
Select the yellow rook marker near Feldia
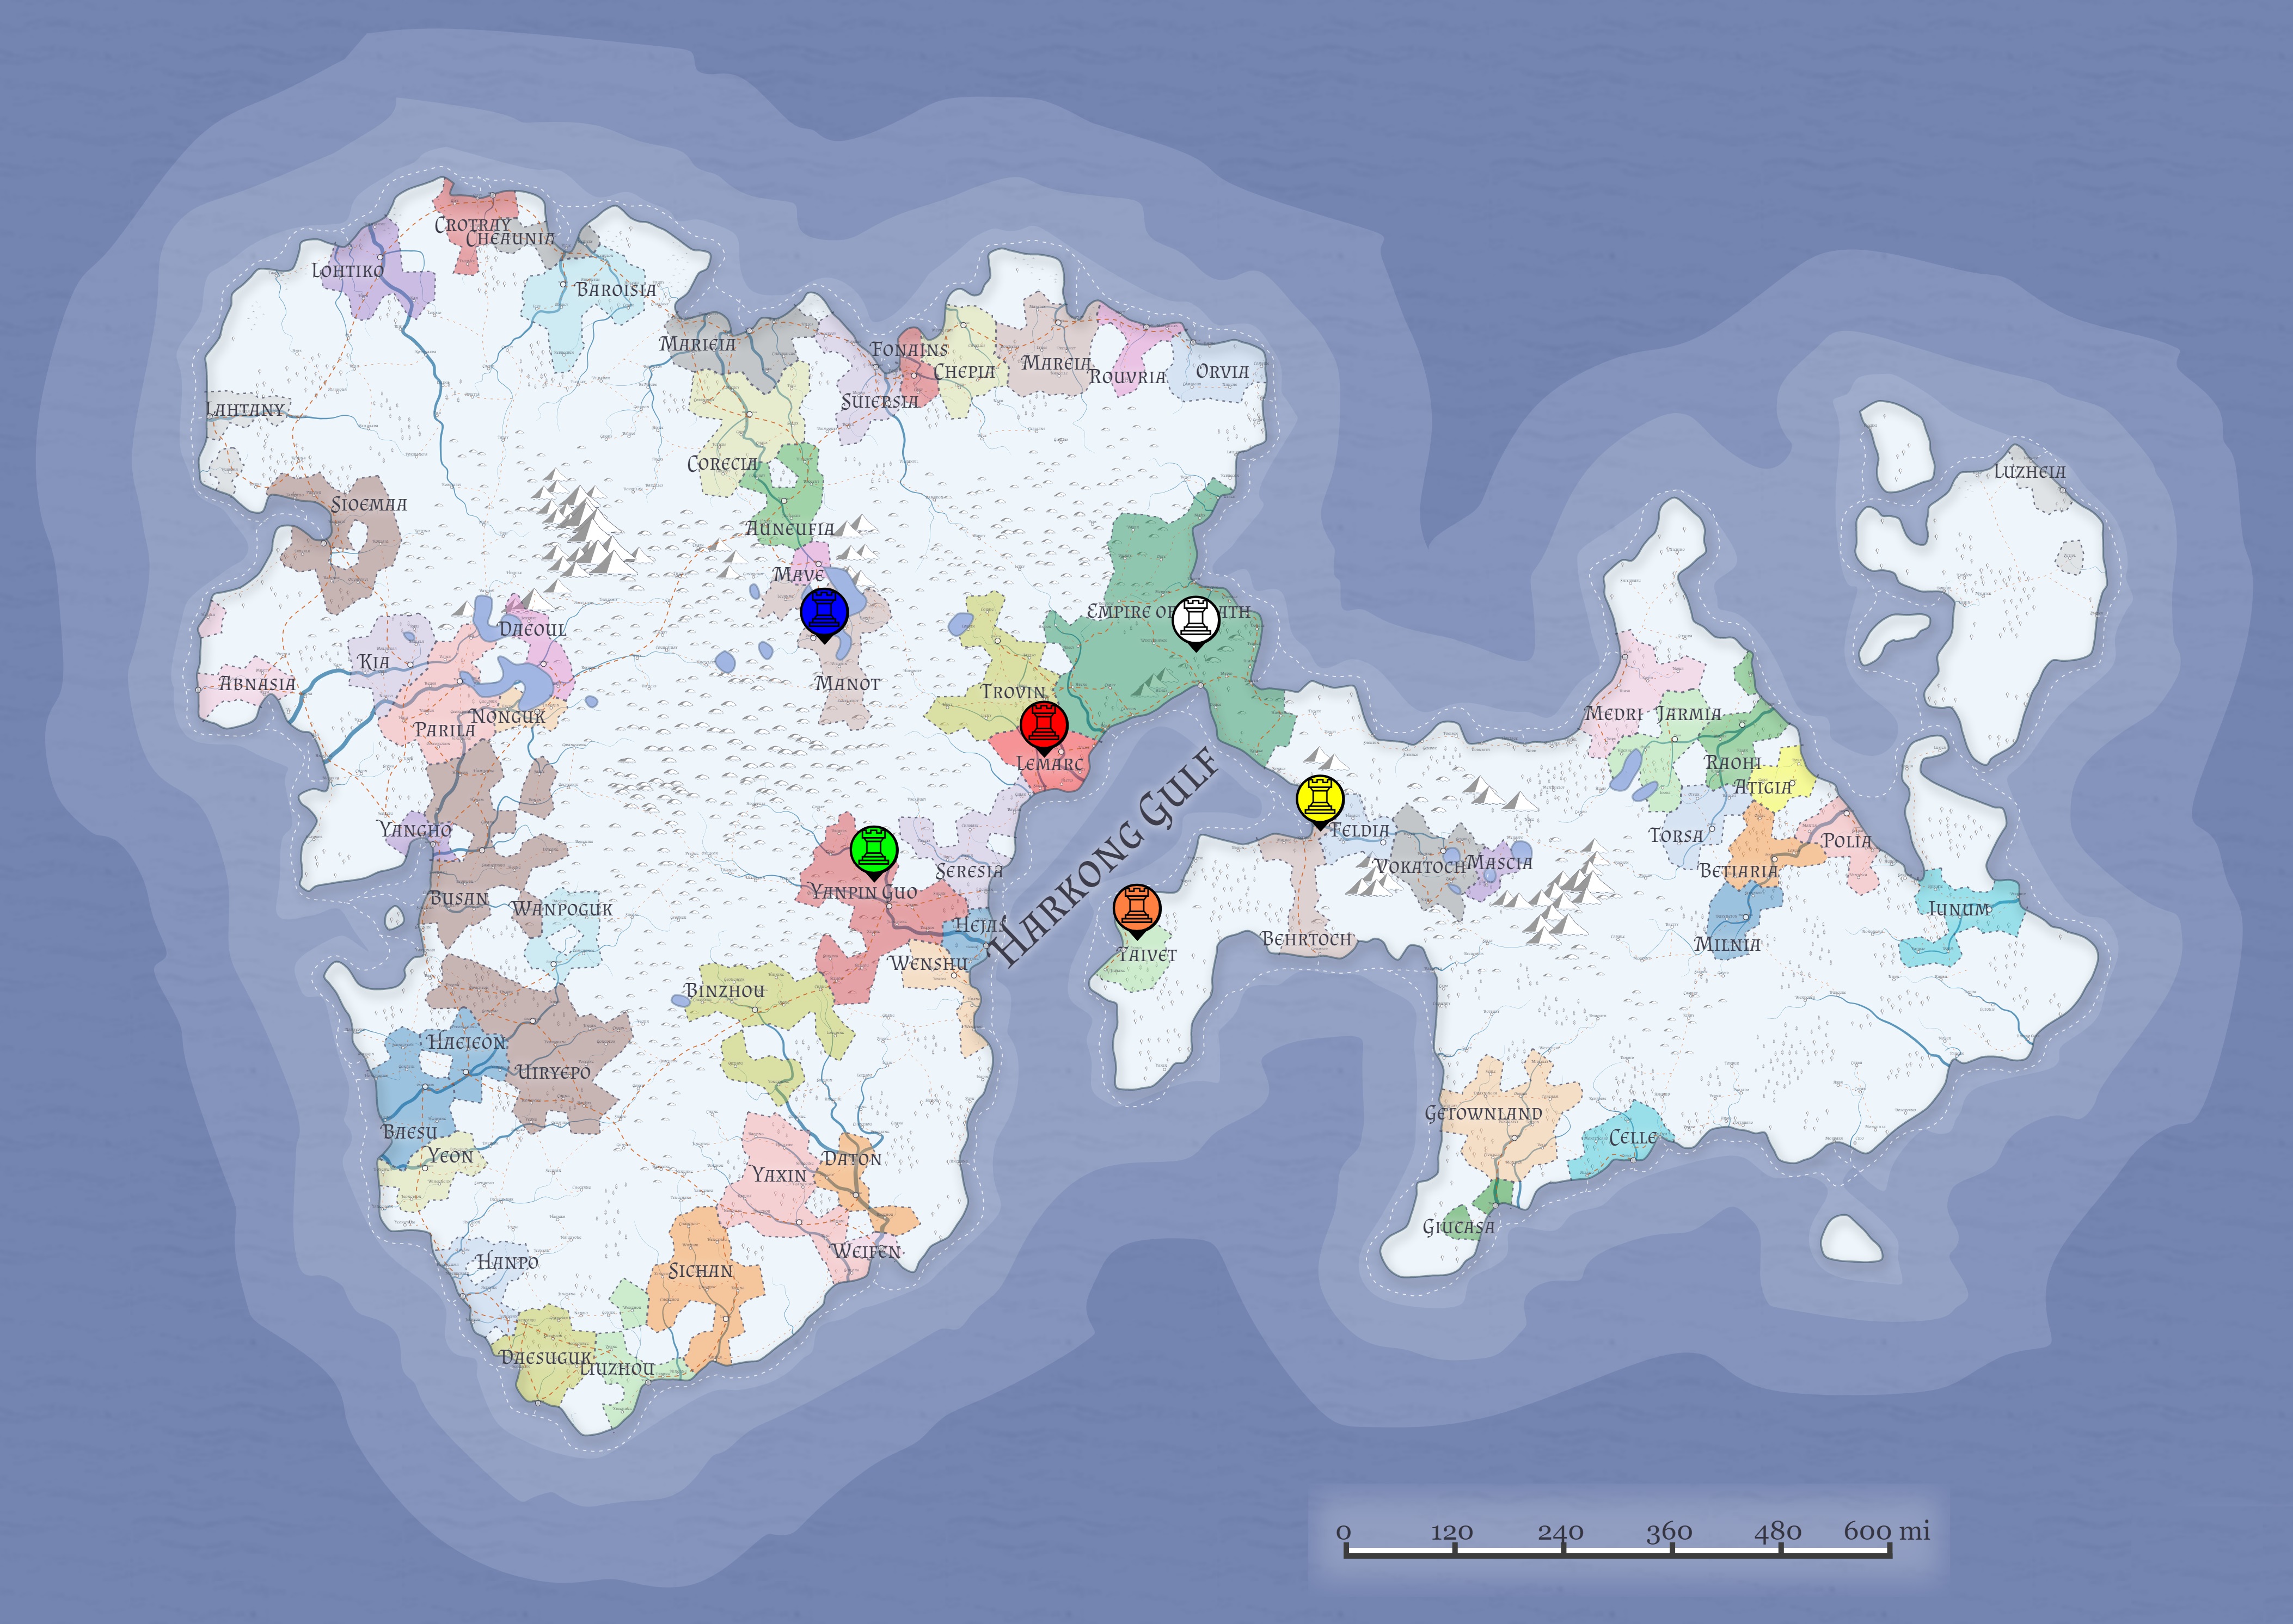point(1319,799)
